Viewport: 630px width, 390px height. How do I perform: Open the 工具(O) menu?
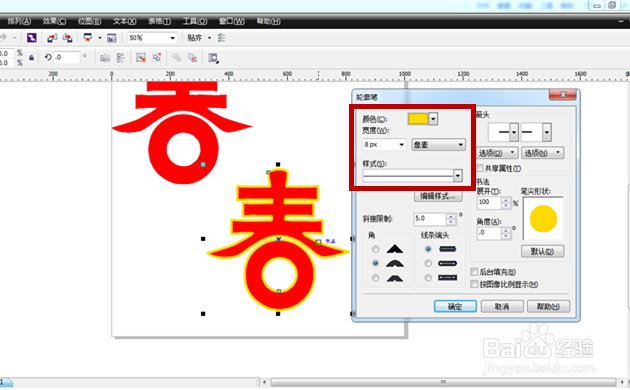pos(195,21)
